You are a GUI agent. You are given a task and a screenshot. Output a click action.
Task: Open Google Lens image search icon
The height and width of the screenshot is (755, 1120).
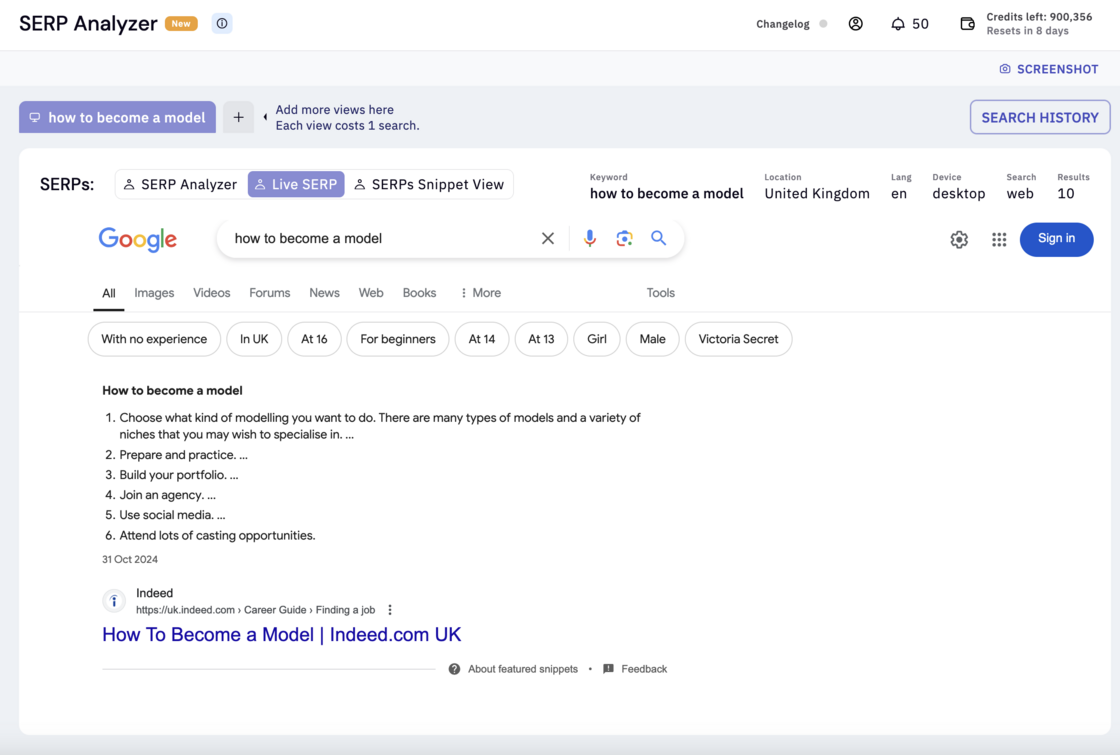pyautogui.click(x=624, y=239)
